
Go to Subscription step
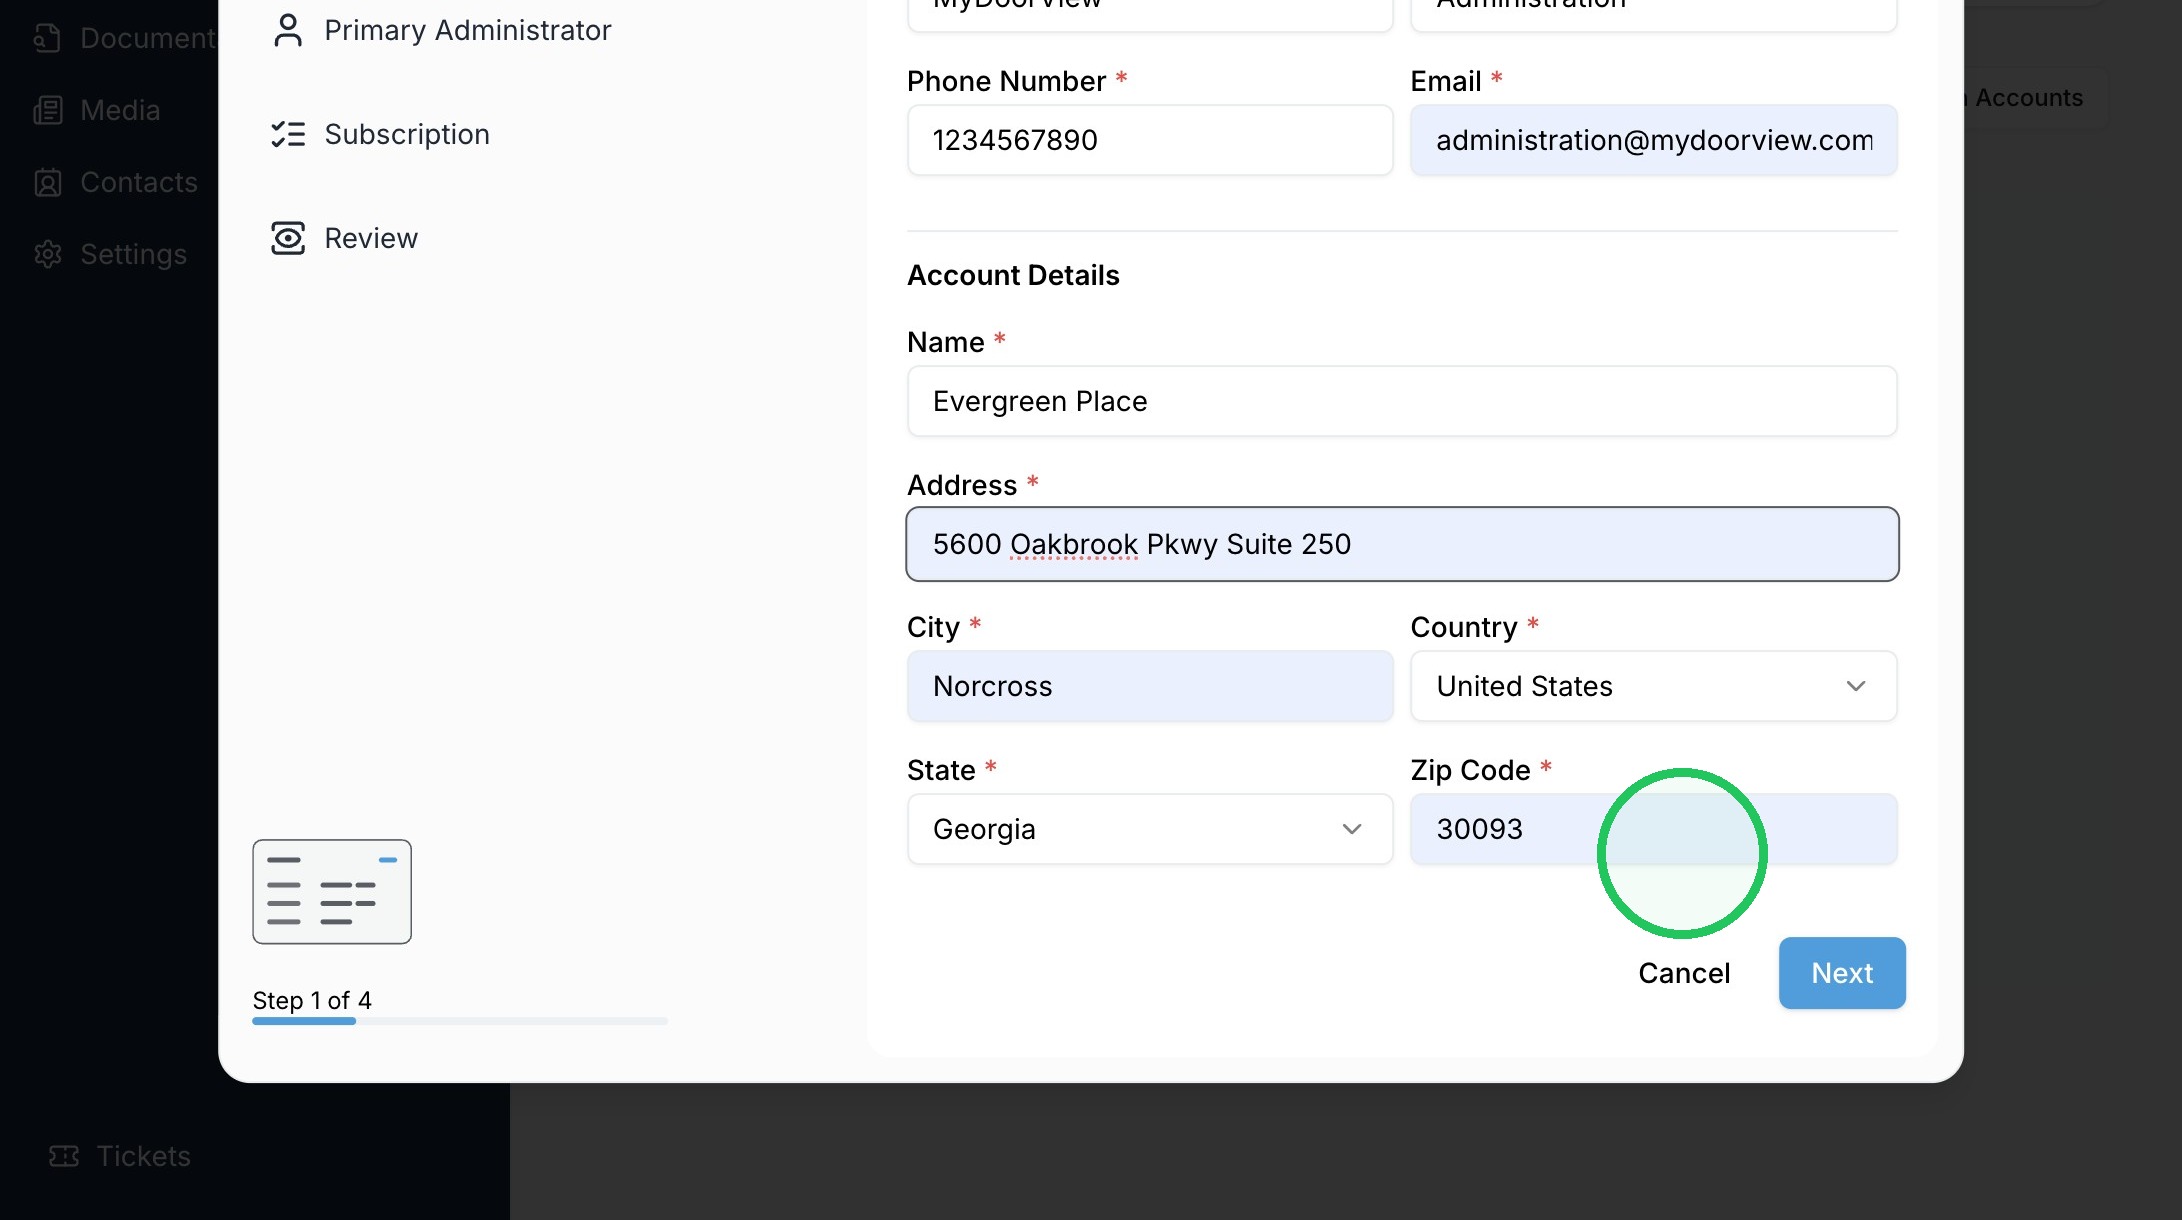click(x=380, y=134)
